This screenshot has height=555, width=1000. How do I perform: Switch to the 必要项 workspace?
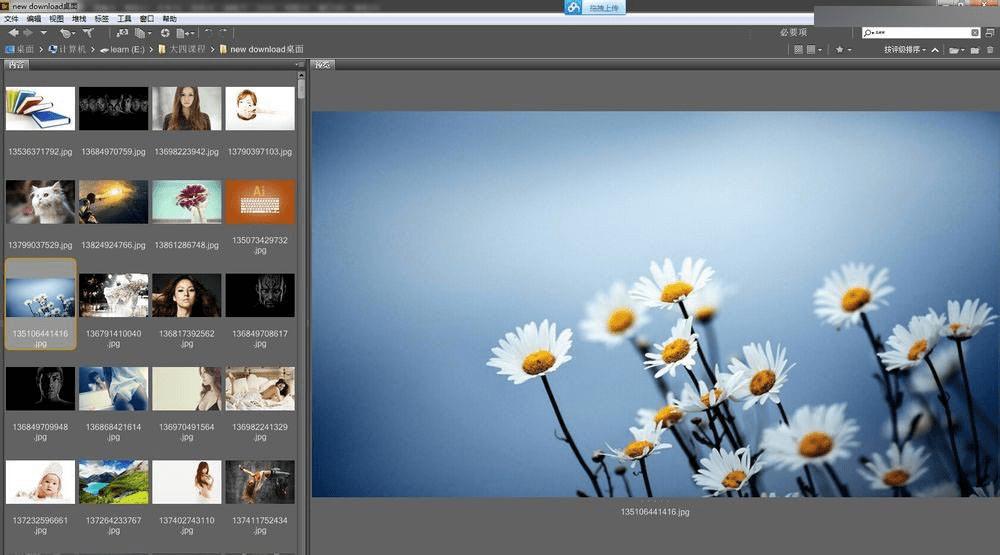coord(793,32)
